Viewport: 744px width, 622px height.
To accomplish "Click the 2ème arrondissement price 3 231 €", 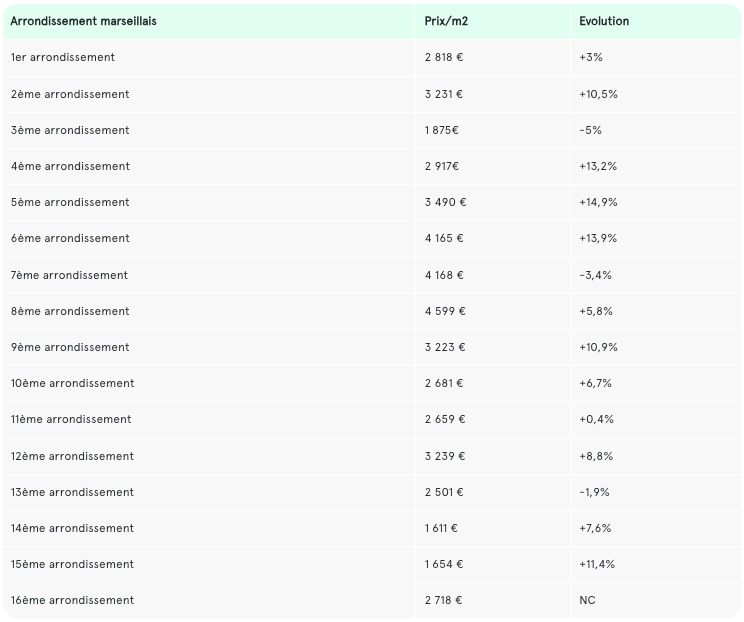I will 444,94.
